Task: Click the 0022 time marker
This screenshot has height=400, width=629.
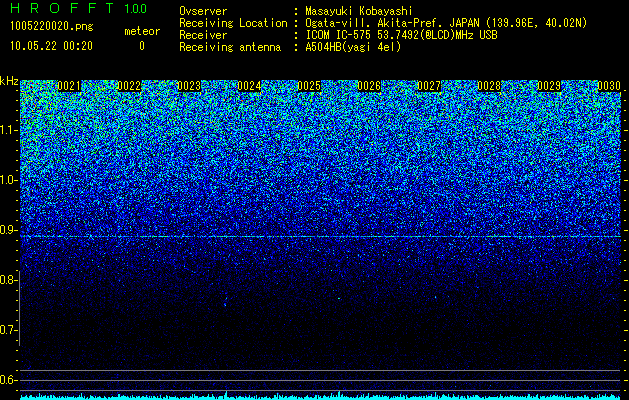Action: click(129, 86)
